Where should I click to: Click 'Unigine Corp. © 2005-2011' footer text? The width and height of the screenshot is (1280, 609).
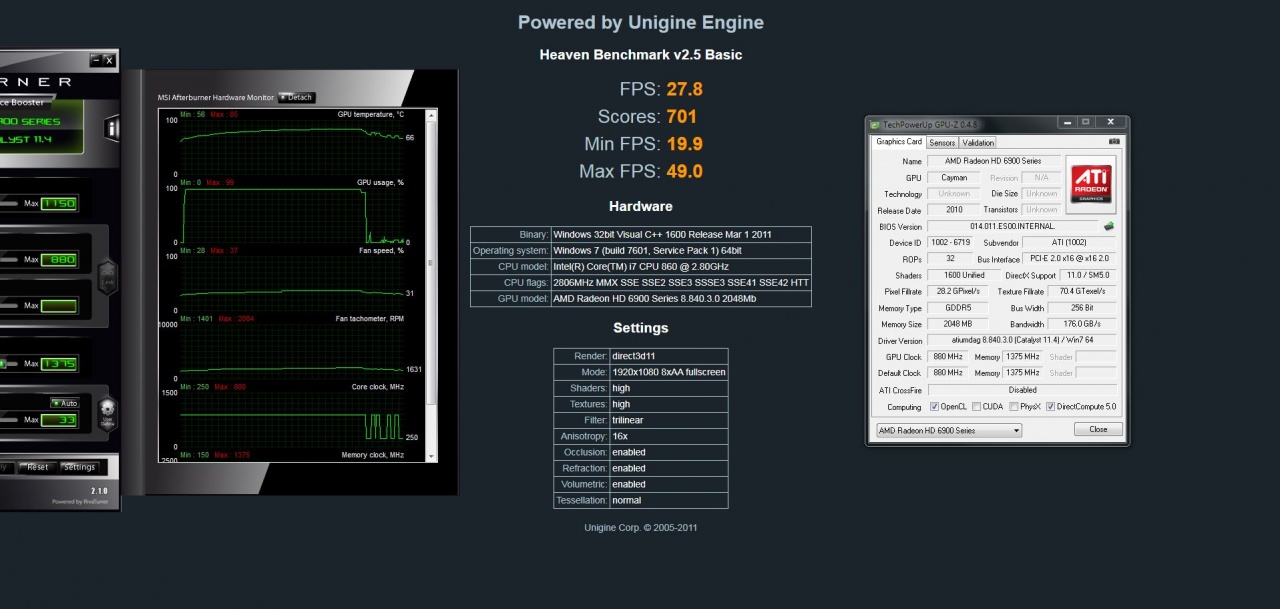point(641,527)
